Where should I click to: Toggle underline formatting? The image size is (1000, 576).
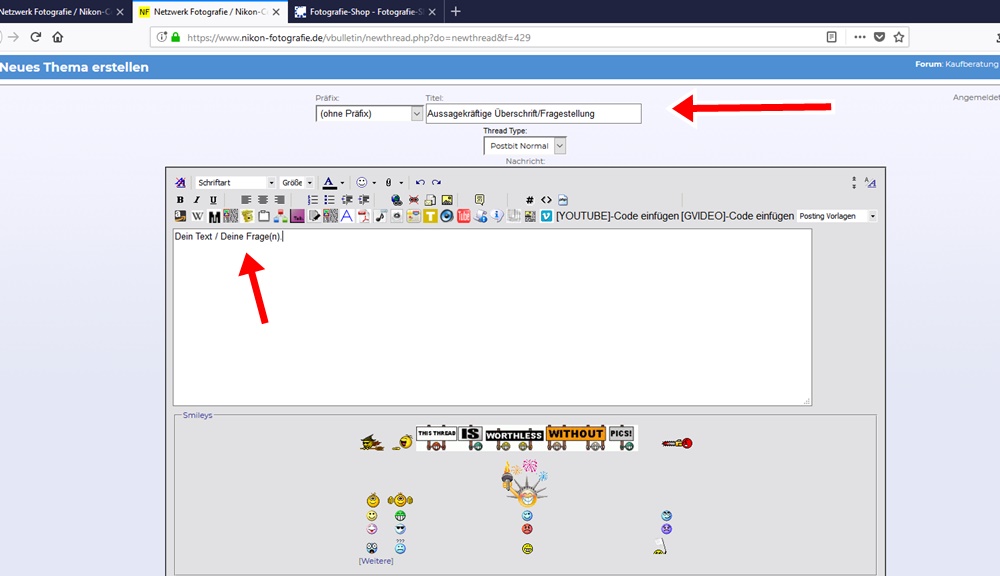[x=213, y=200]
